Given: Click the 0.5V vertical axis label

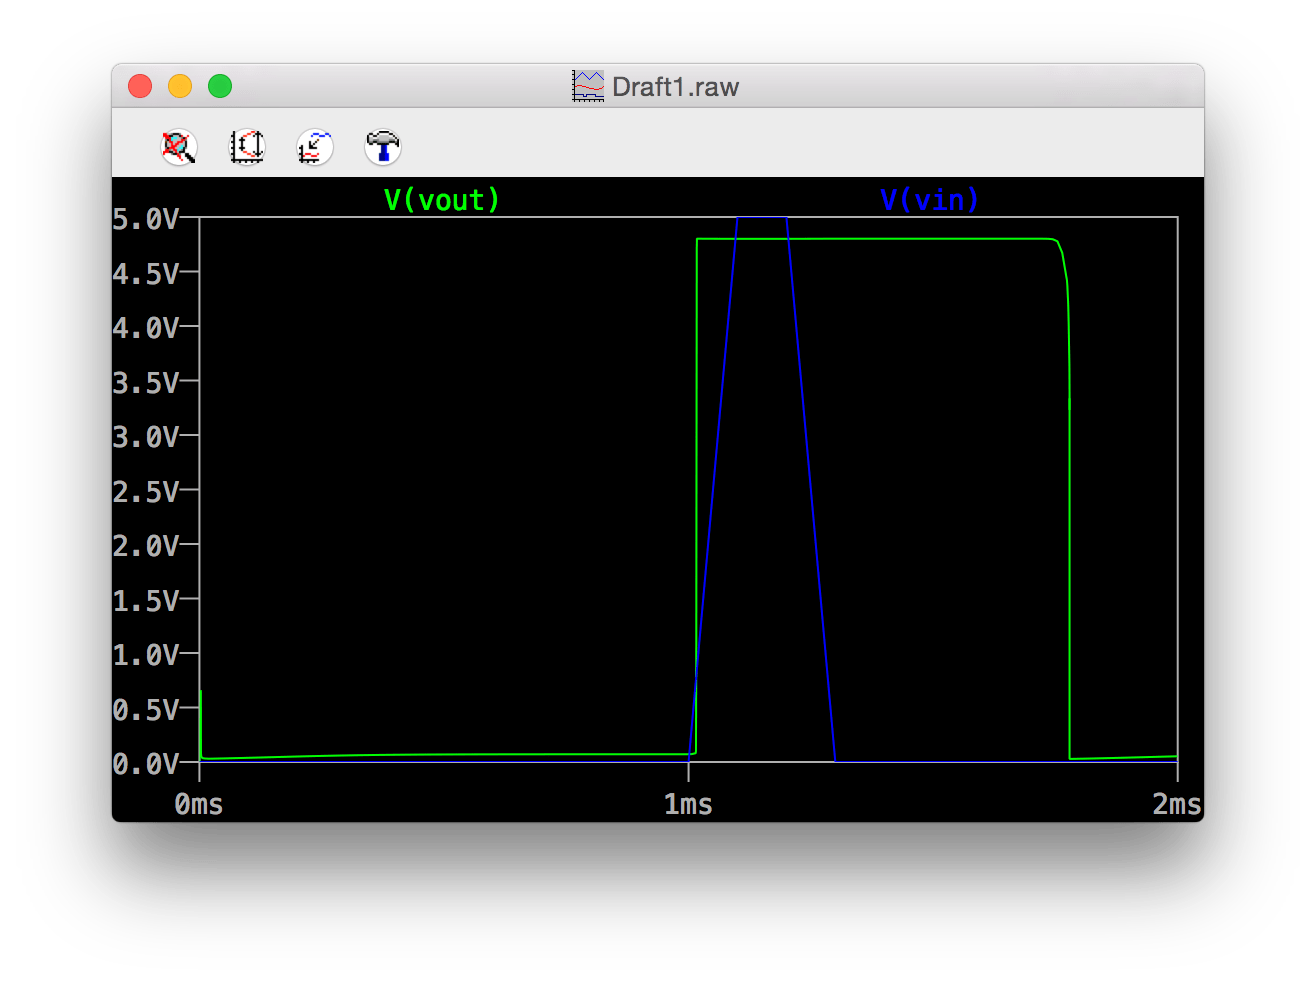Looking at the screenshot, I should point(146,709).
